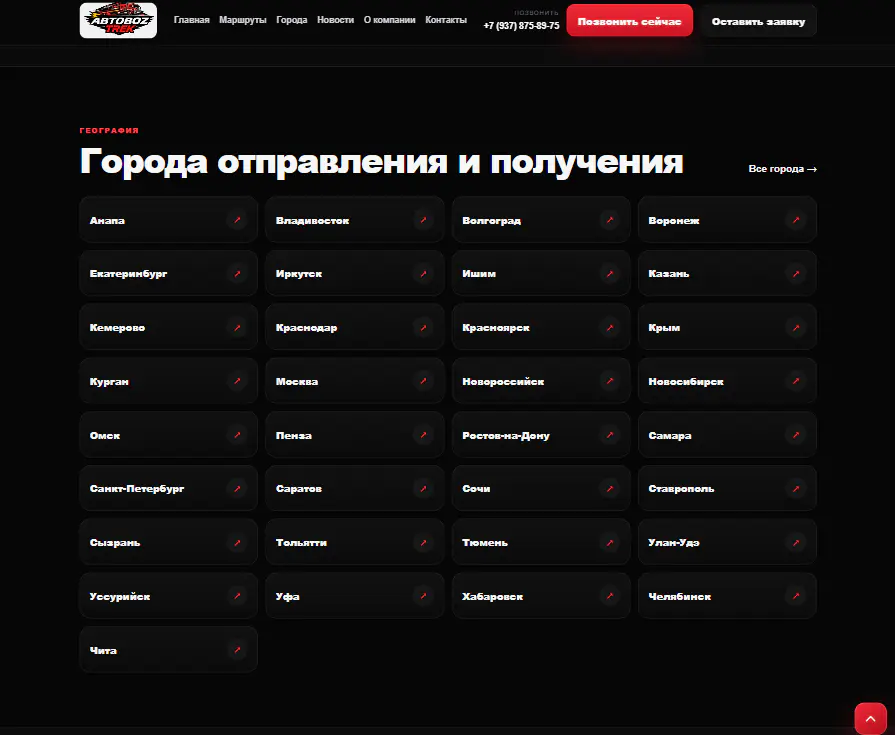Screen dimensions: 895x735
Task: Open the Контакты page from navigation
Action: coord(446,20)
